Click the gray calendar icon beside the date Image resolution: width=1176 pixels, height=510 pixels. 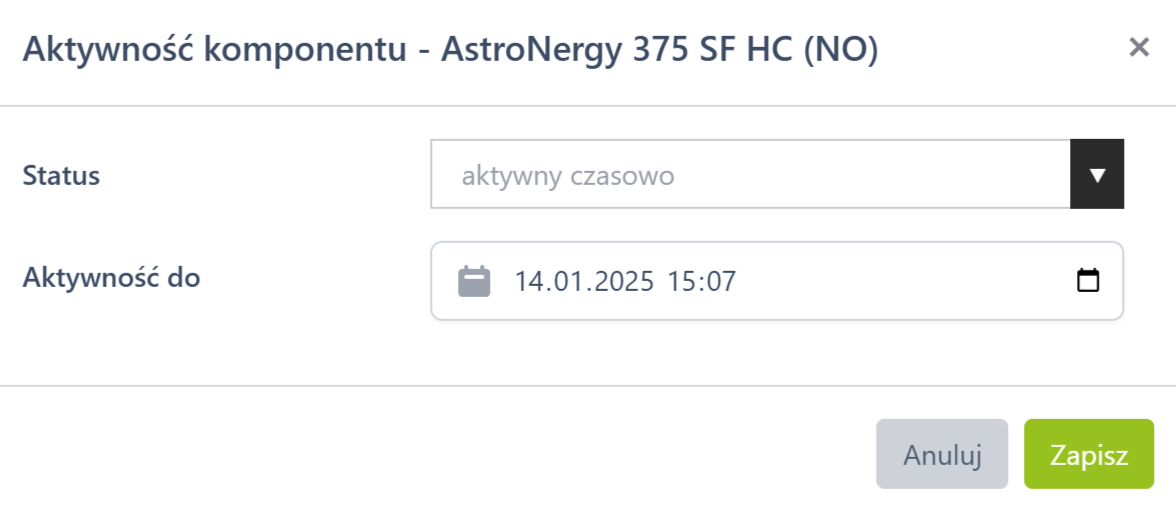coord(474,281)
